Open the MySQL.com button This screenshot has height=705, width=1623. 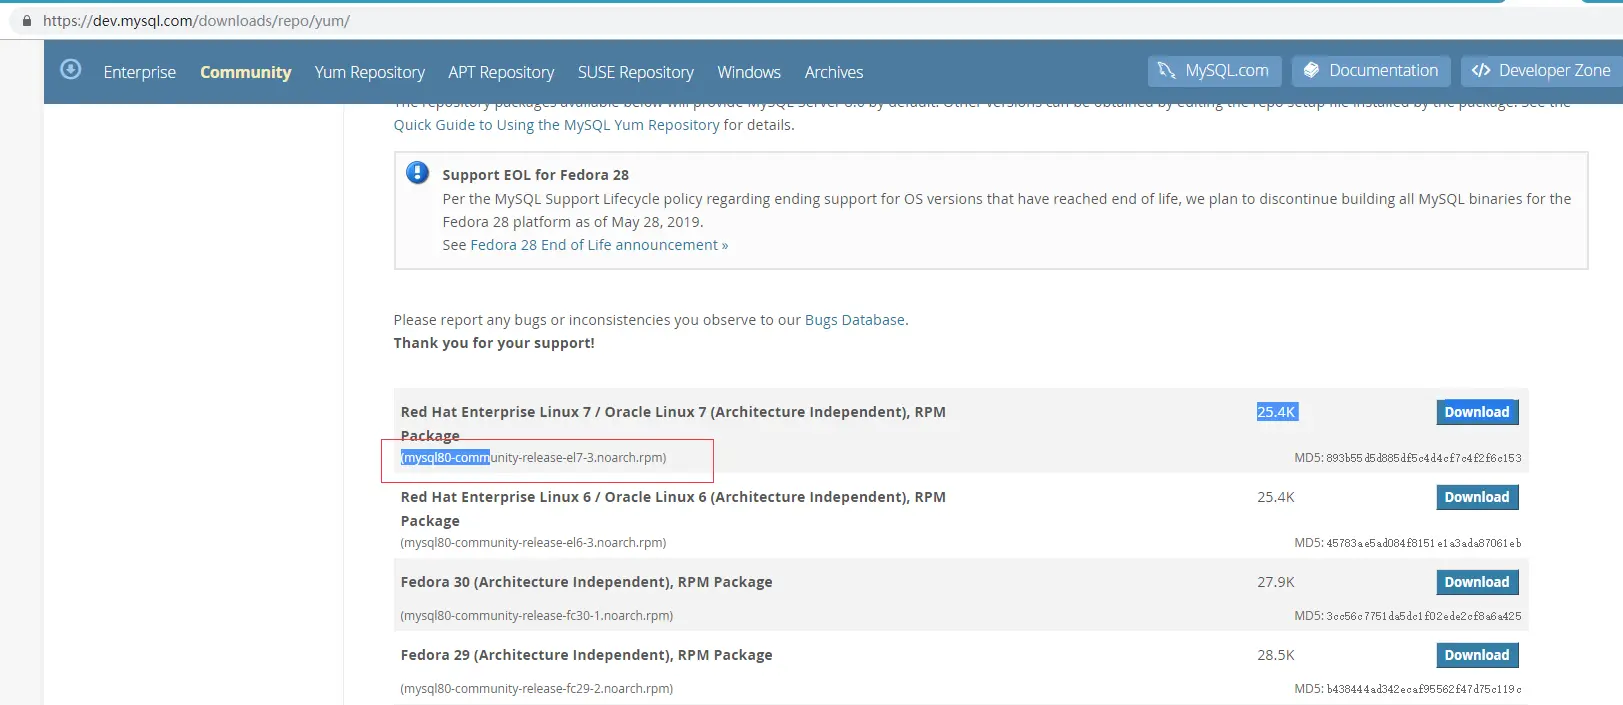pyautogui.click(x=1215, y=71)
